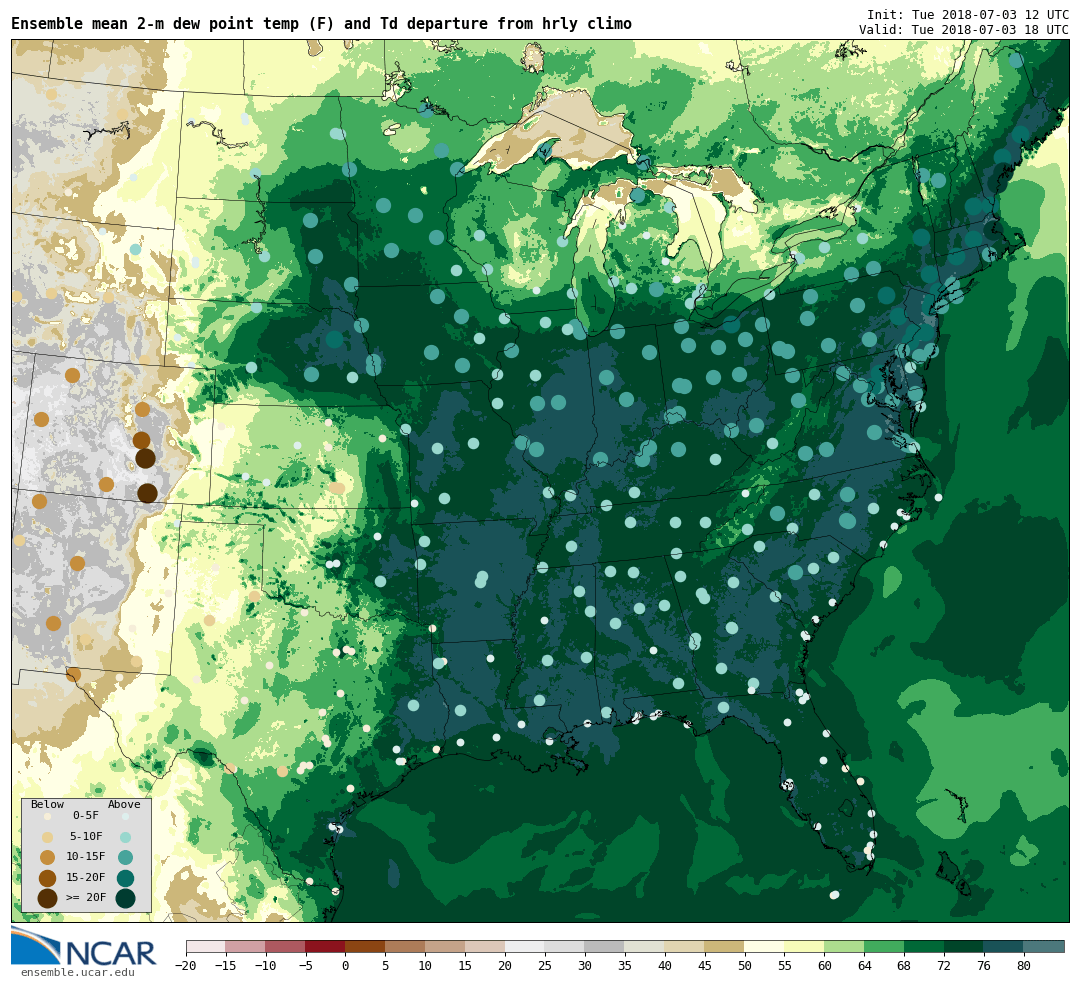Click the Above 10-15F teal legend circle

point(125,858)
